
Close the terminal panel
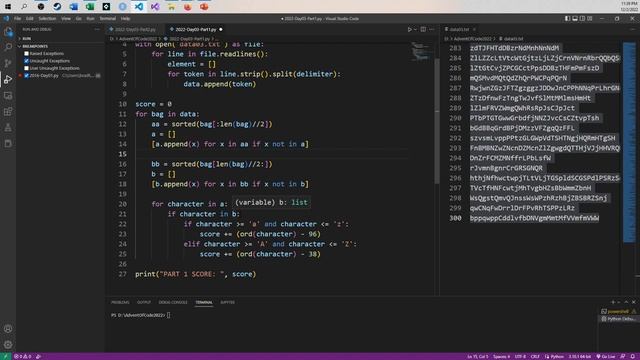click(x=633, y=302)
